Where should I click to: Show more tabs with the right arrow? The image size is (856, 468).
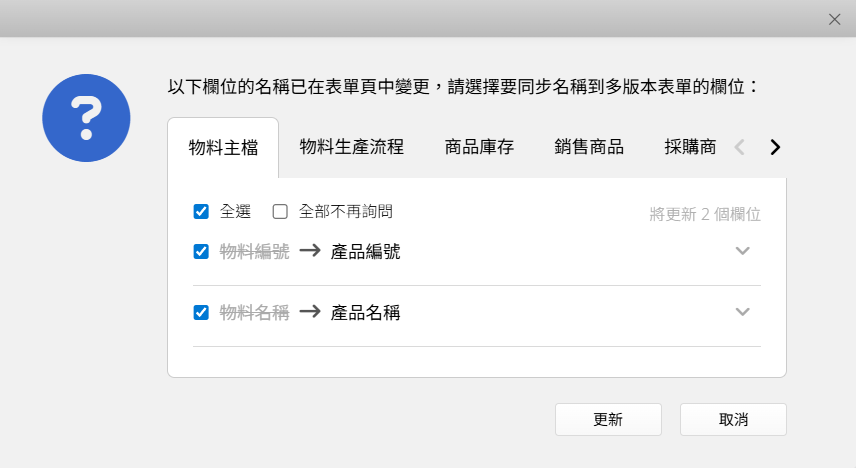(775, 147)
